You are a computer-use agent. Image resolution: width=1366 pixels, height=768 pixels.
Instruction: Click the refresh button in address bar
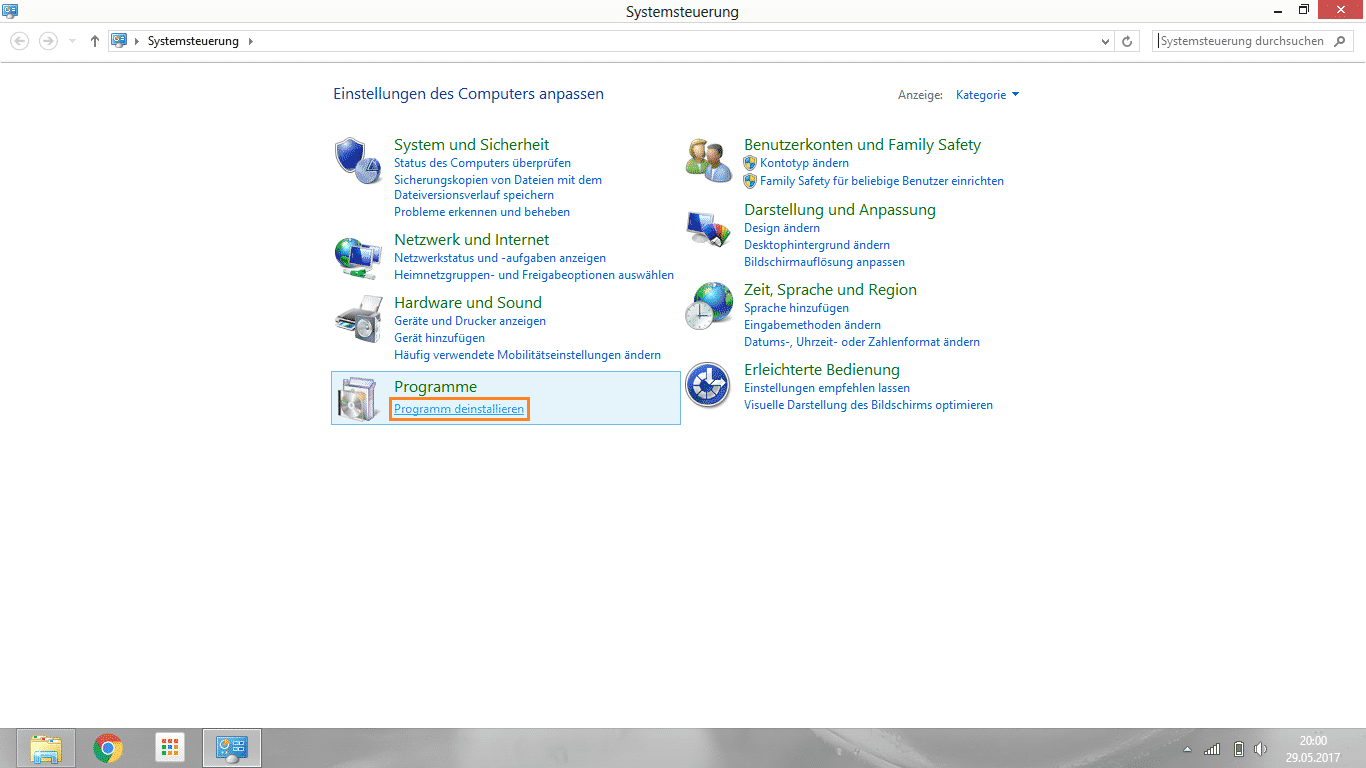tap(1128, 41)
